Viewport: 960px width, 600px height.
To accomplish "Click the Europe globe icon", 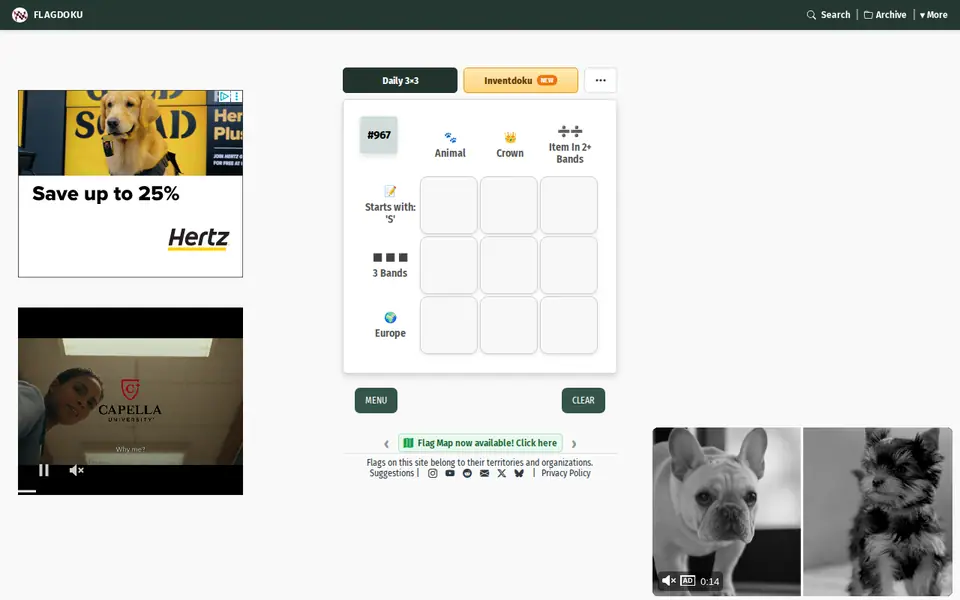I will click(x=390, y=317).
